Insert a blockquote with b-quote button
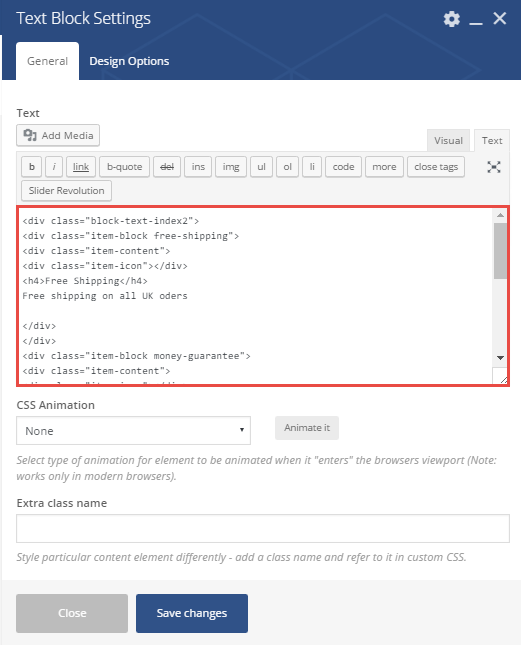Viewport: 521px width, 645px height. pos(124,167)
